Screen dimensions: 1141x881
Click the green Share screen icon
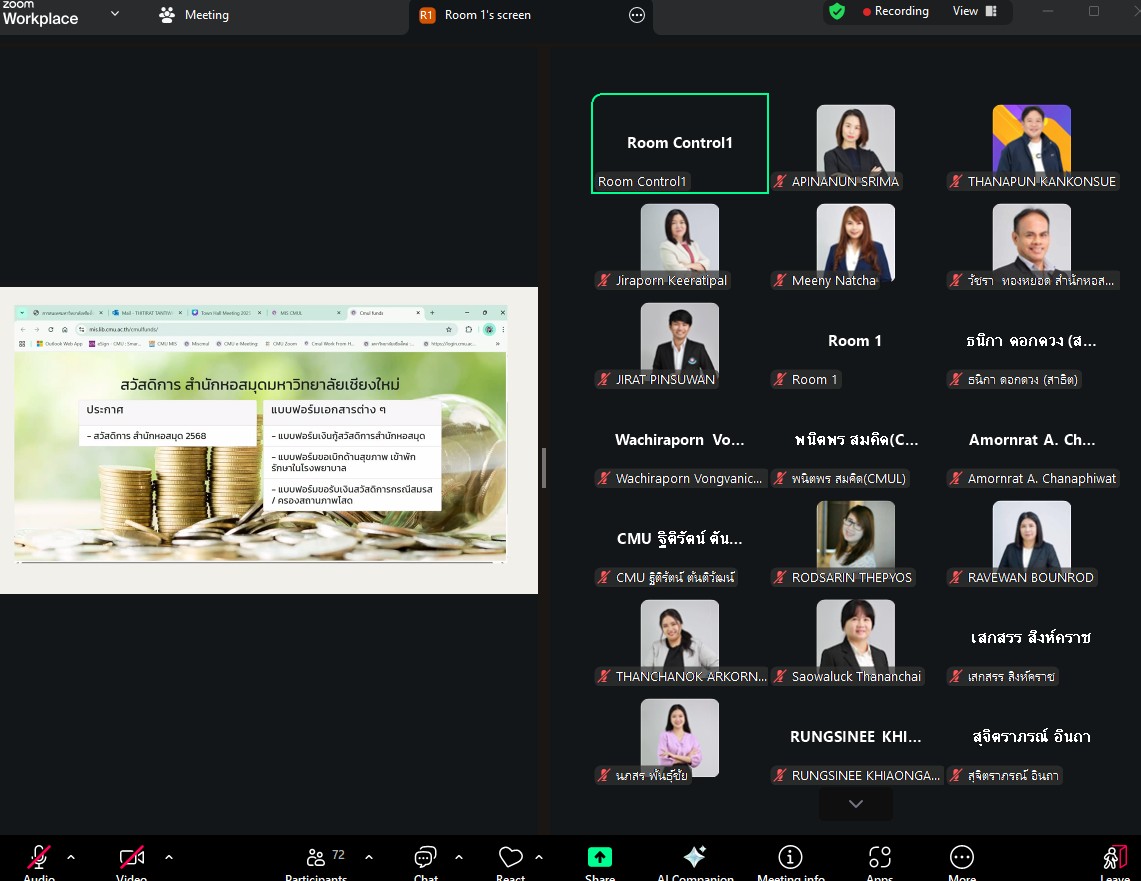coord(600,857)
